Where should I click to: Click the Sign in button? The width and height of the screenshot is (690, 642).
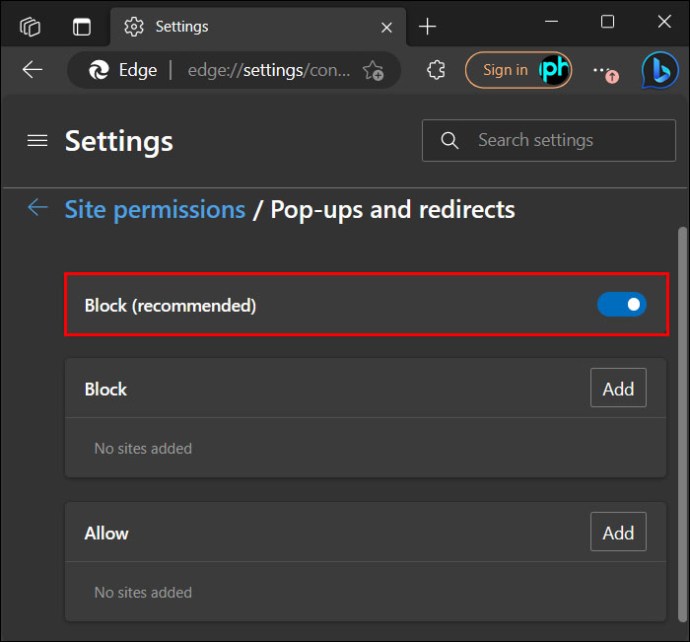point(518,70)
